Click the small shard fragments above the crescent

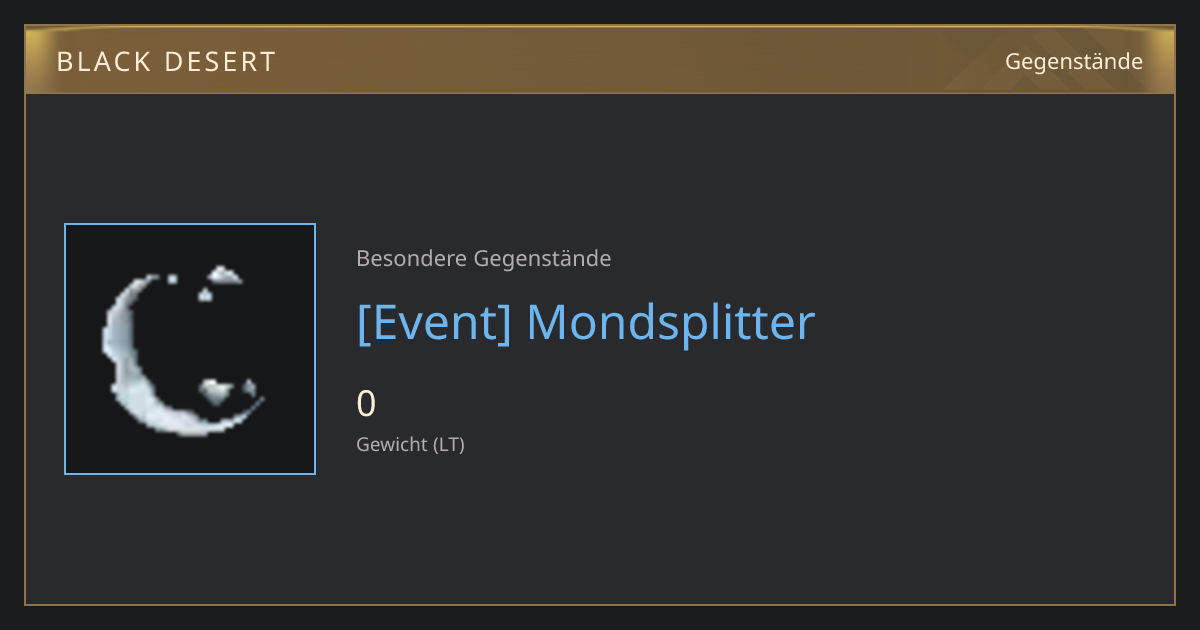tap(210, 281)
